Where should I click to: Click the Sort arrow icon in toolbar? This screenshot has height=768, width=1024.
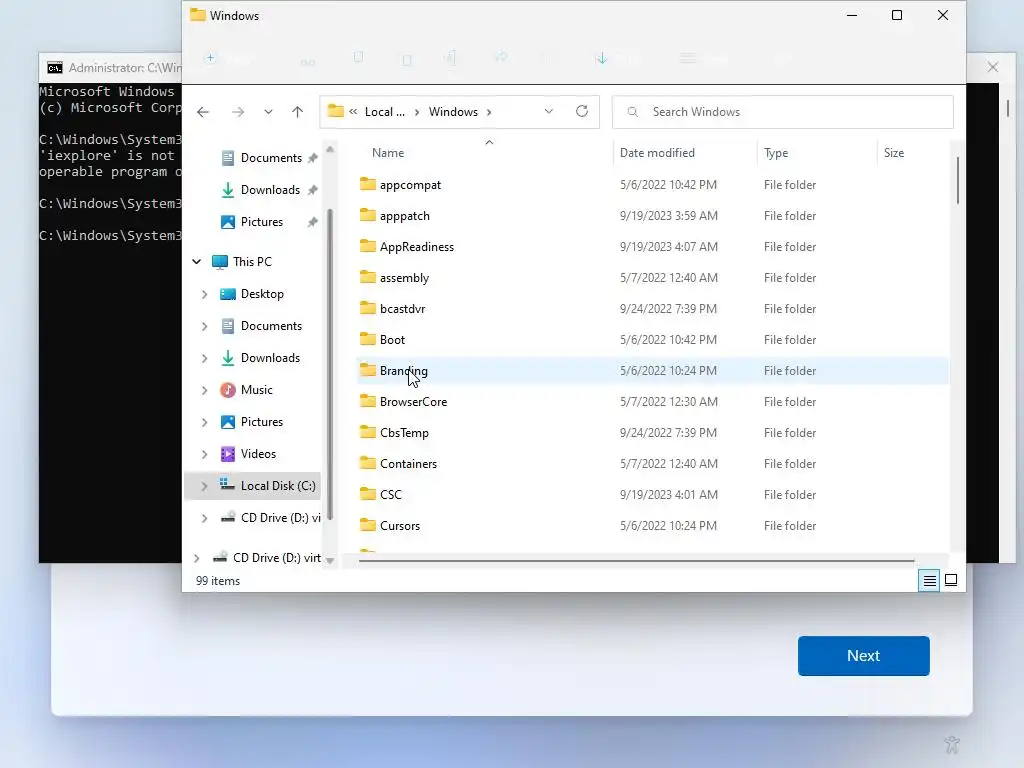pos(601,59)
